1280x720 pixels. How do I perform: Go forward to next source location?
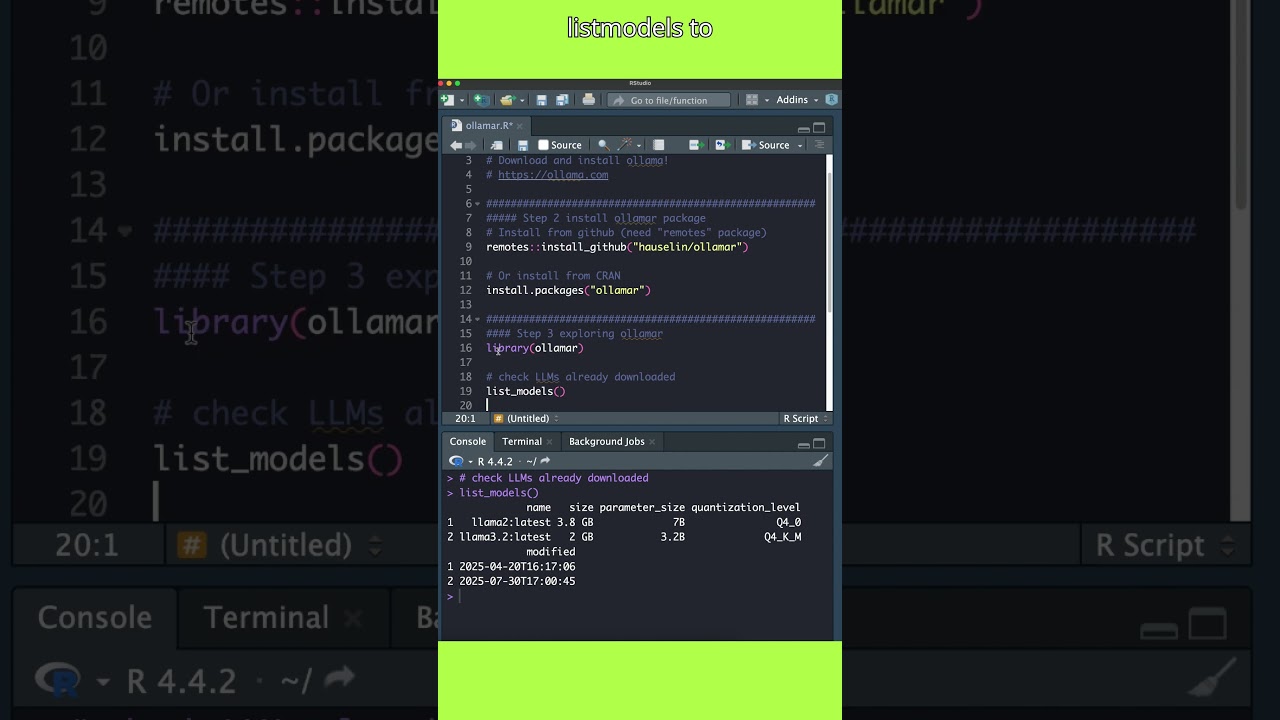471,145
